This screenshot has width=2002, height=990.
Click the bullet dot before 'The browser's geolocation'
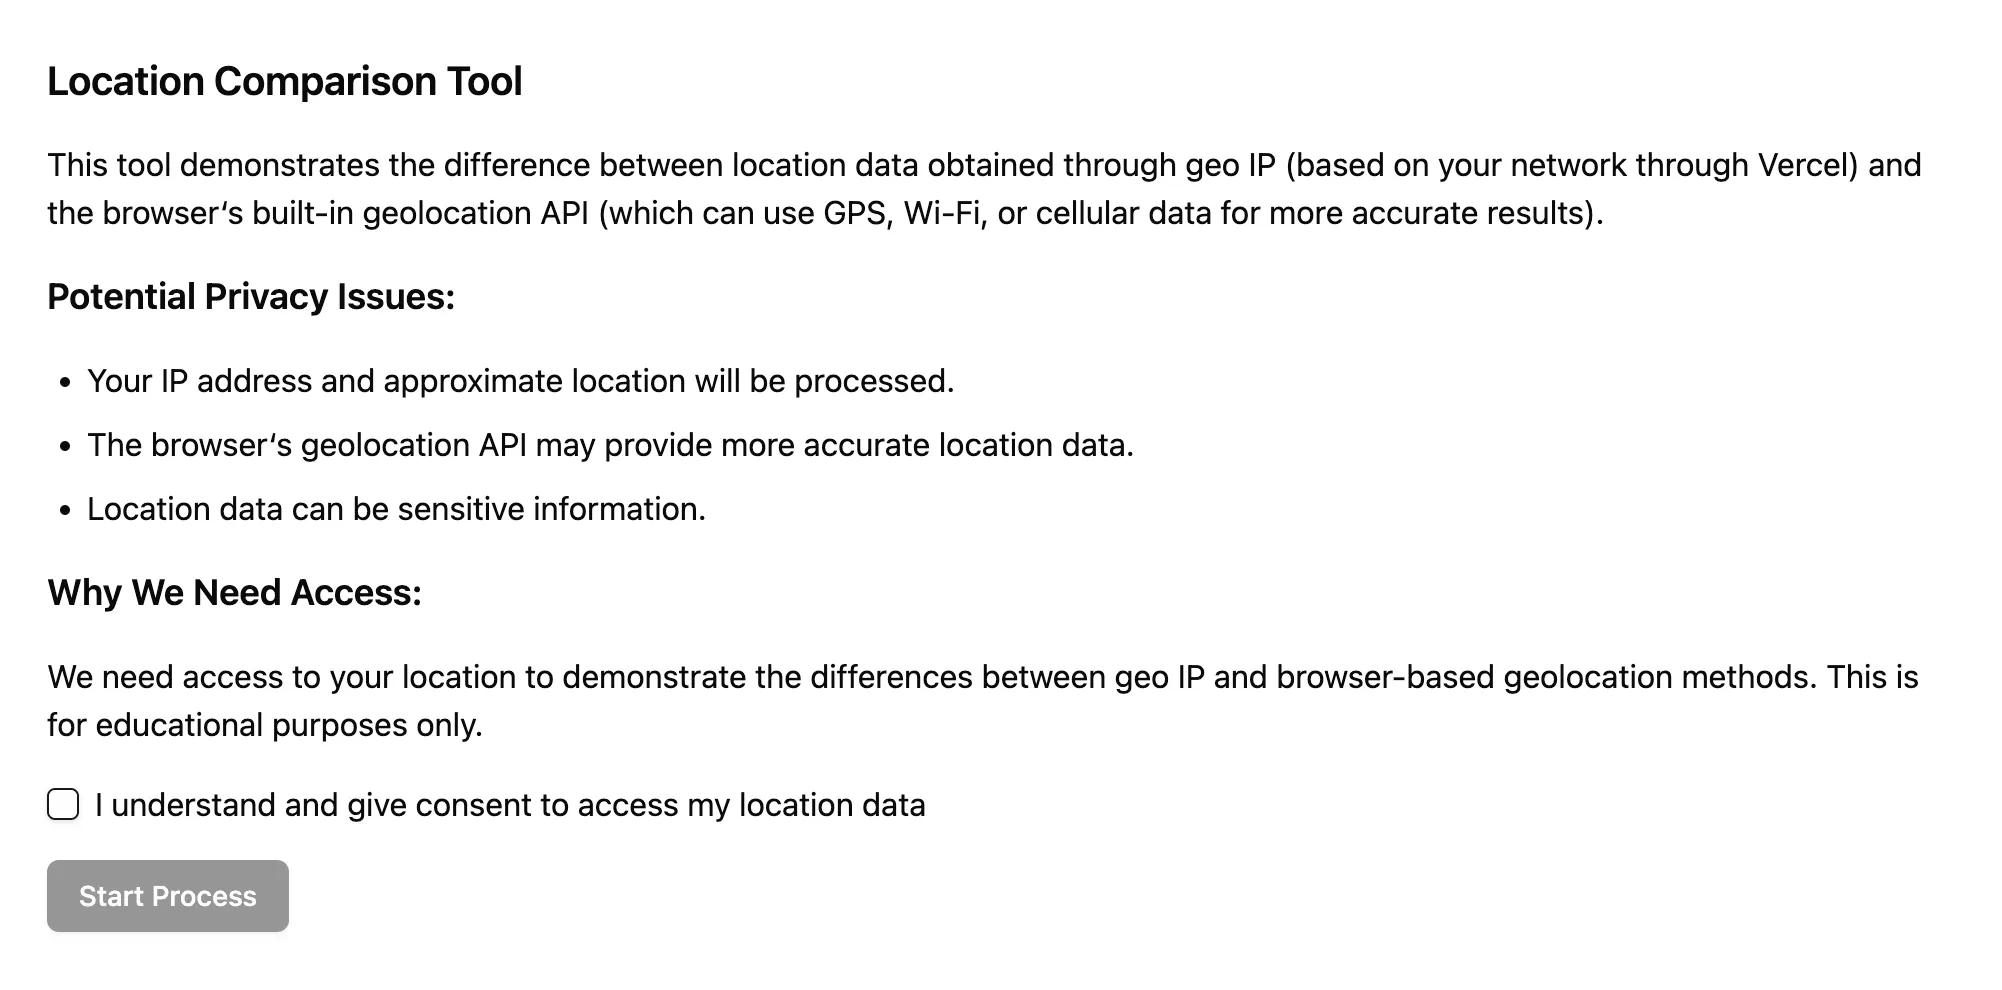(x=66, y=446)
